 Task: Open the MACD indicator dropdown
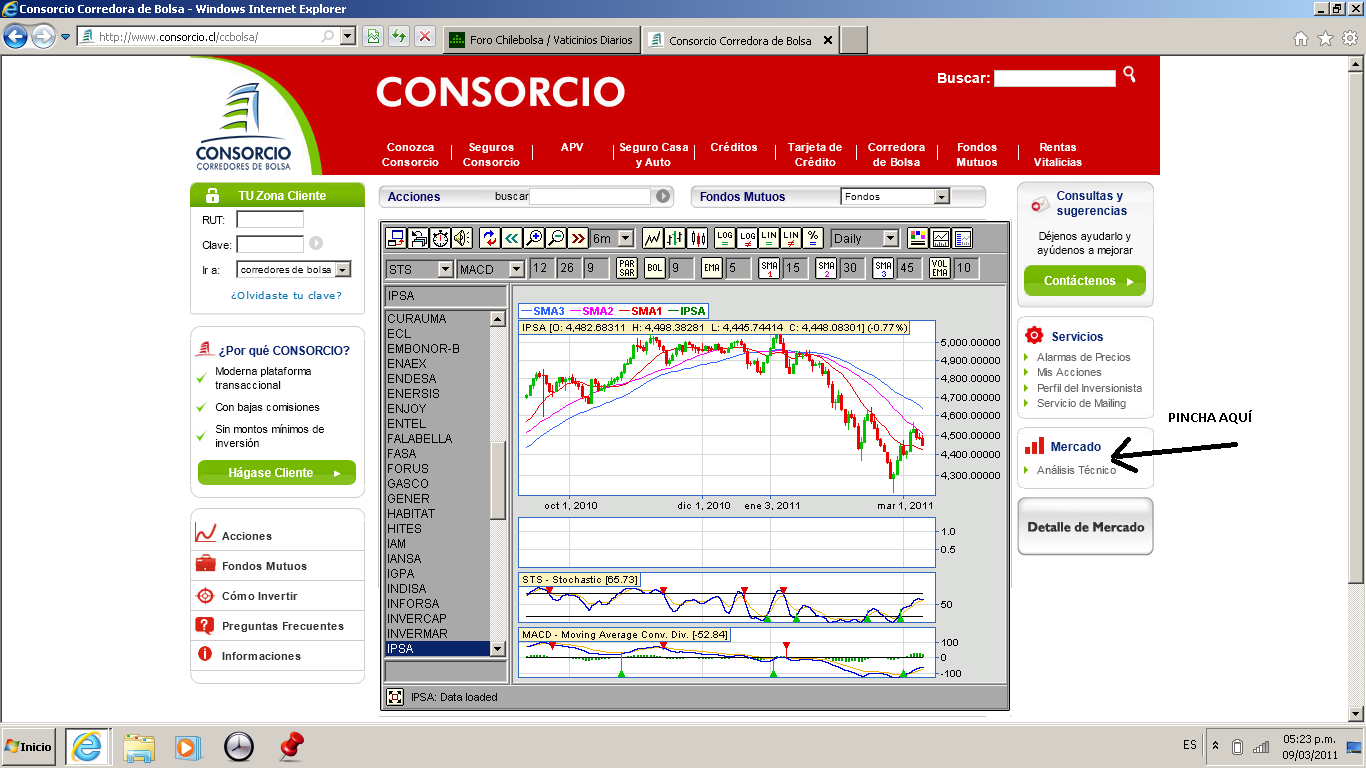pyautogui.click(x=491, y=269)
